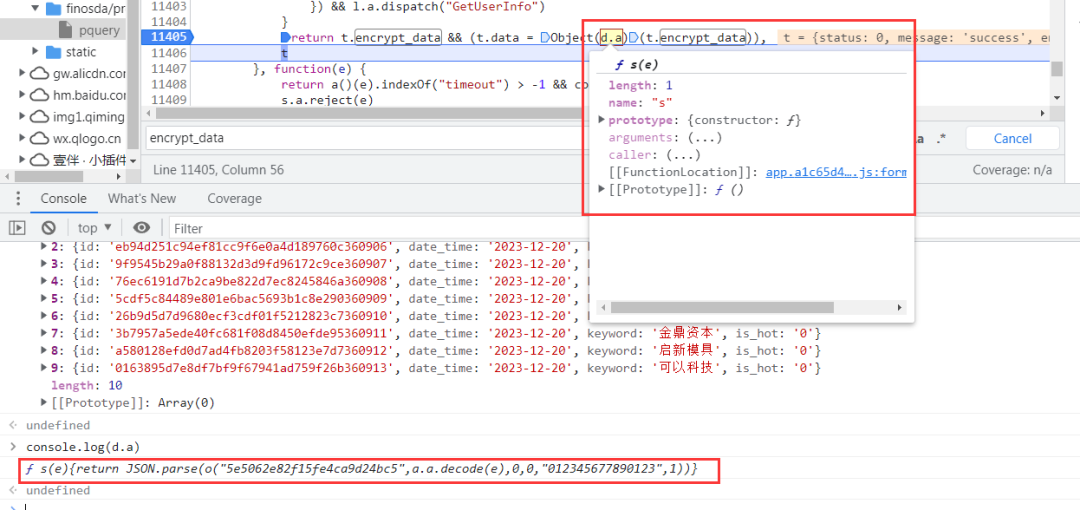Screen dimensions: 1080x510
Task: Click inline breakpoint marker before 'Object('
Action: coord(545,37)
